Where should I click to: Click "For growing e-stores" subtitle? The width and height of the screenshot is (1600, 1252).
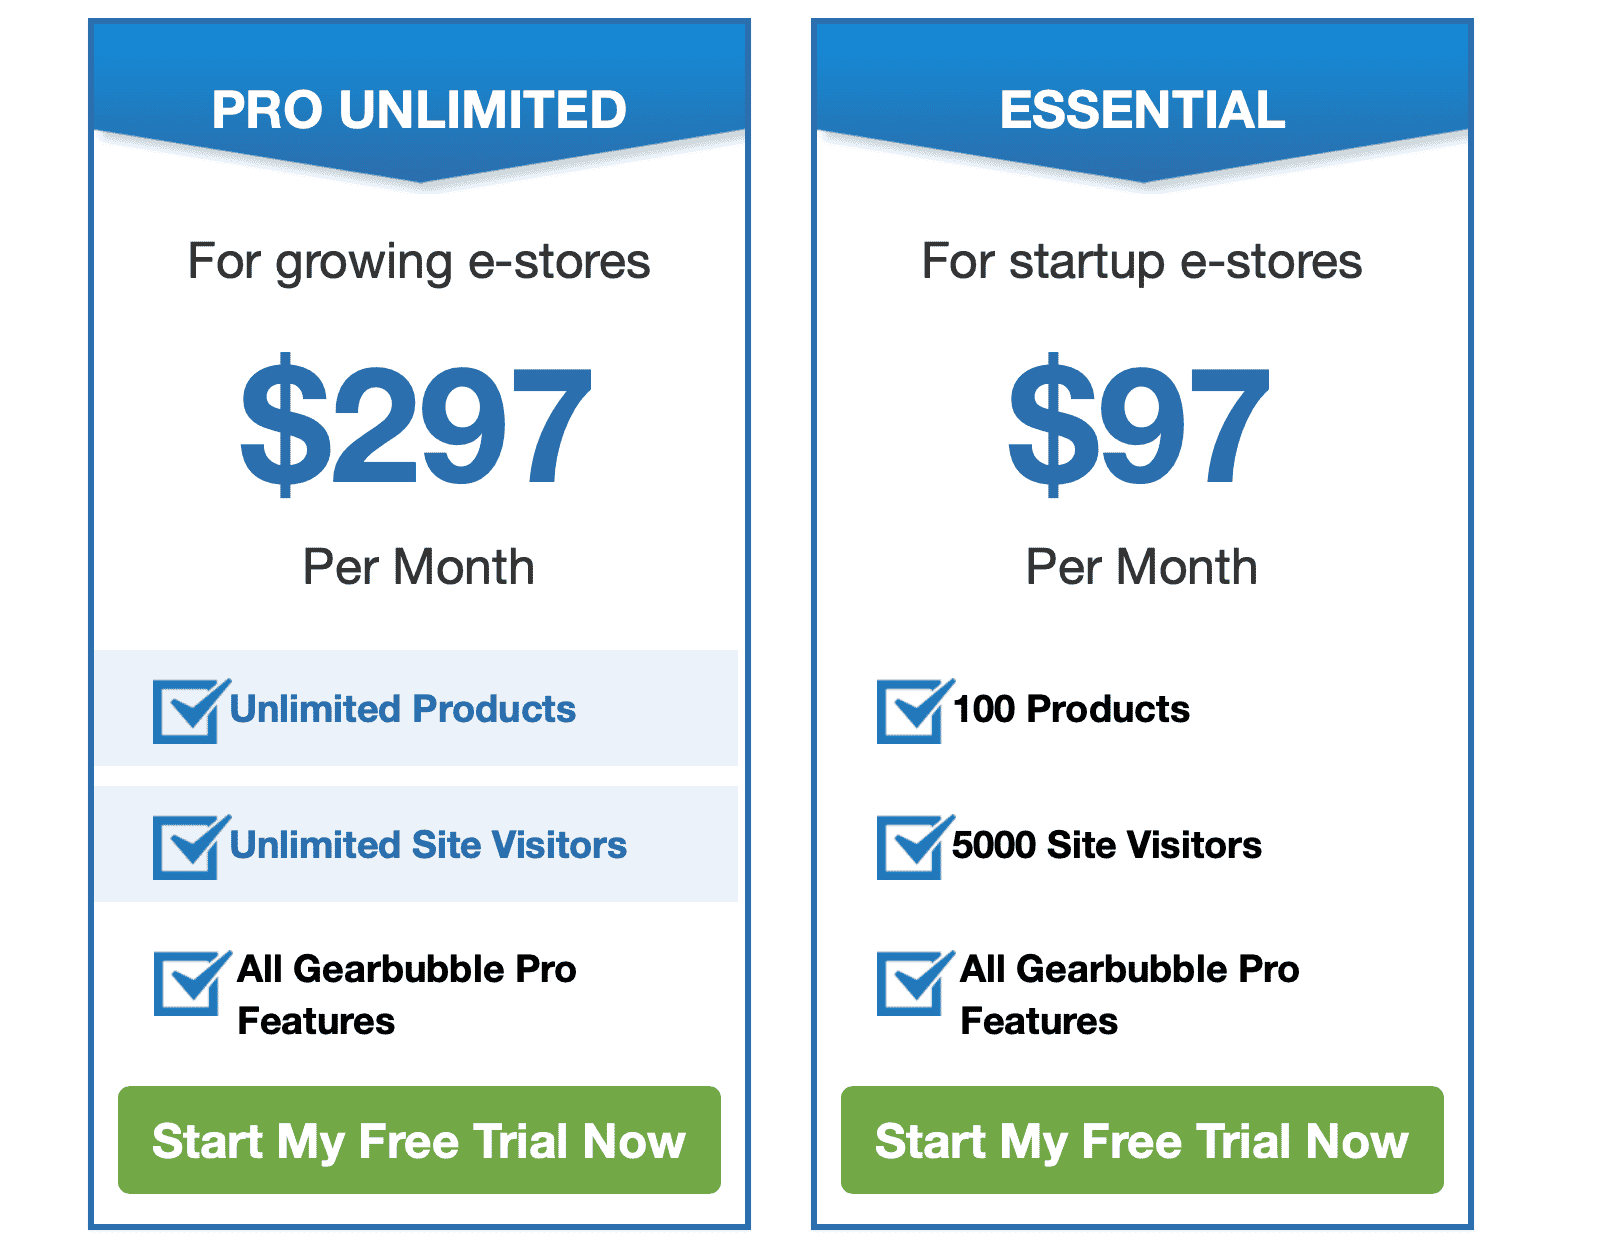[419, 262]
